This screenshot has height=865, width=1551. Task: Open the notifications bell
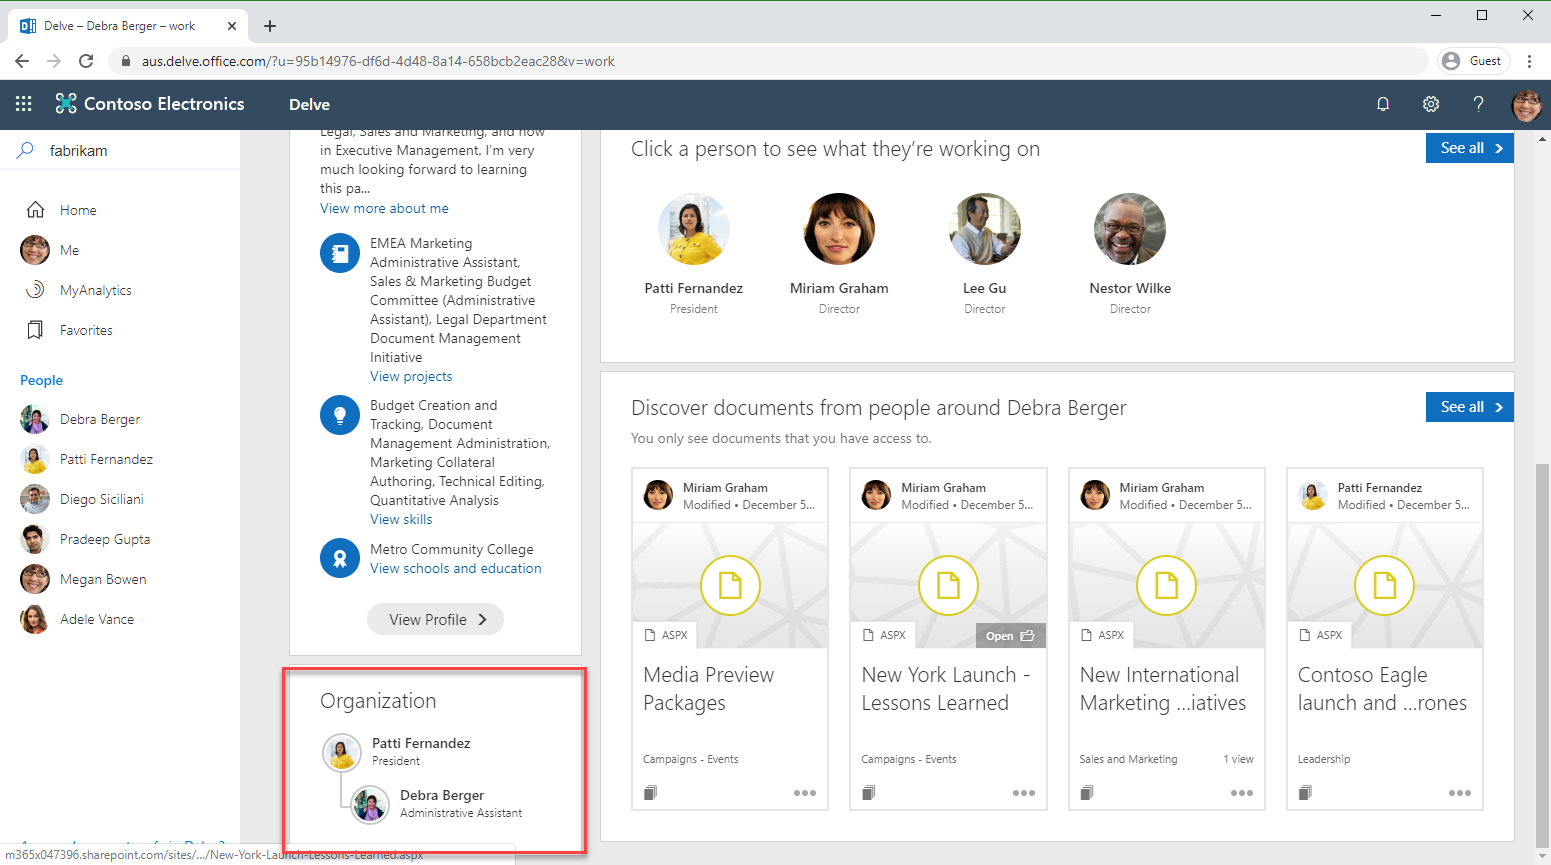coord(1383,104)
